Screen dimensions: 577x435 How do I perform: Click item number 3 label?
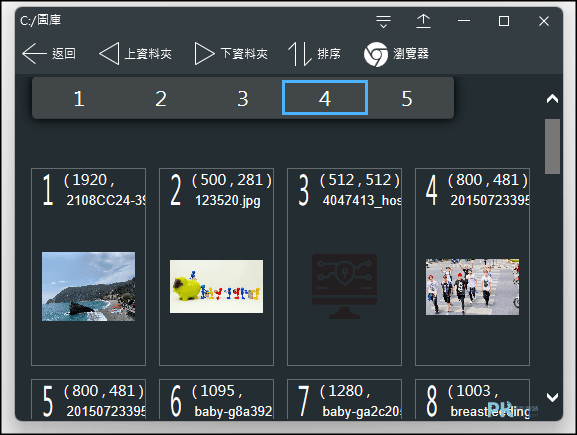304,190
